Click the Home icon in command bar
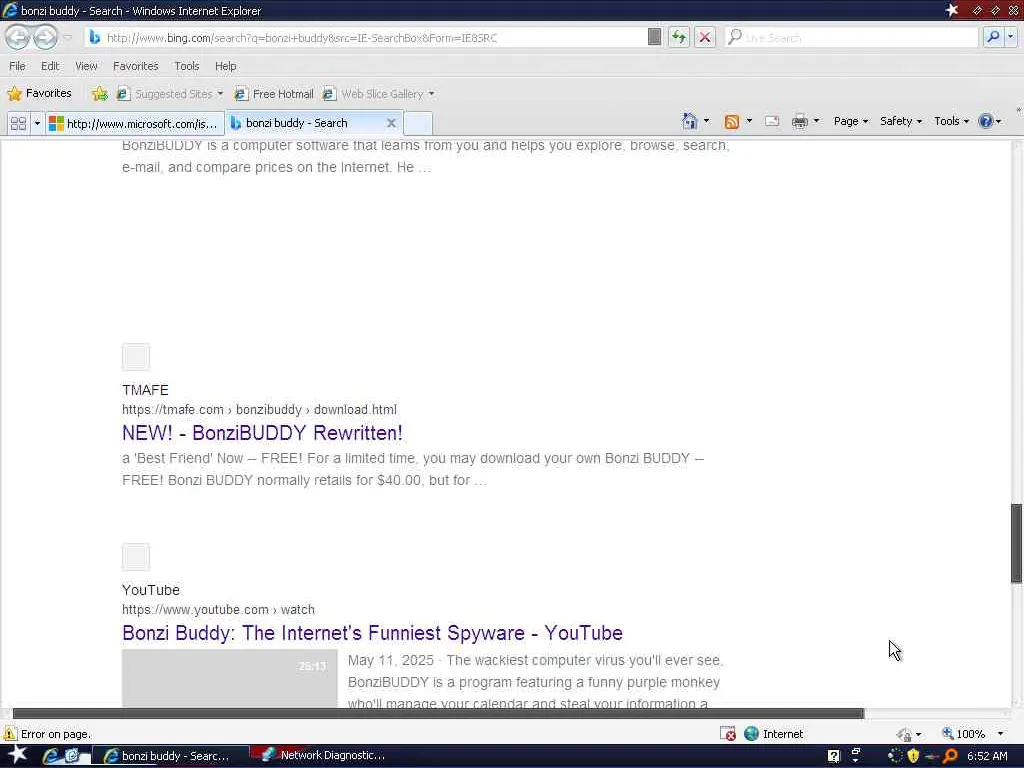This screenshot has width=1024, height=768. [690, 121]
